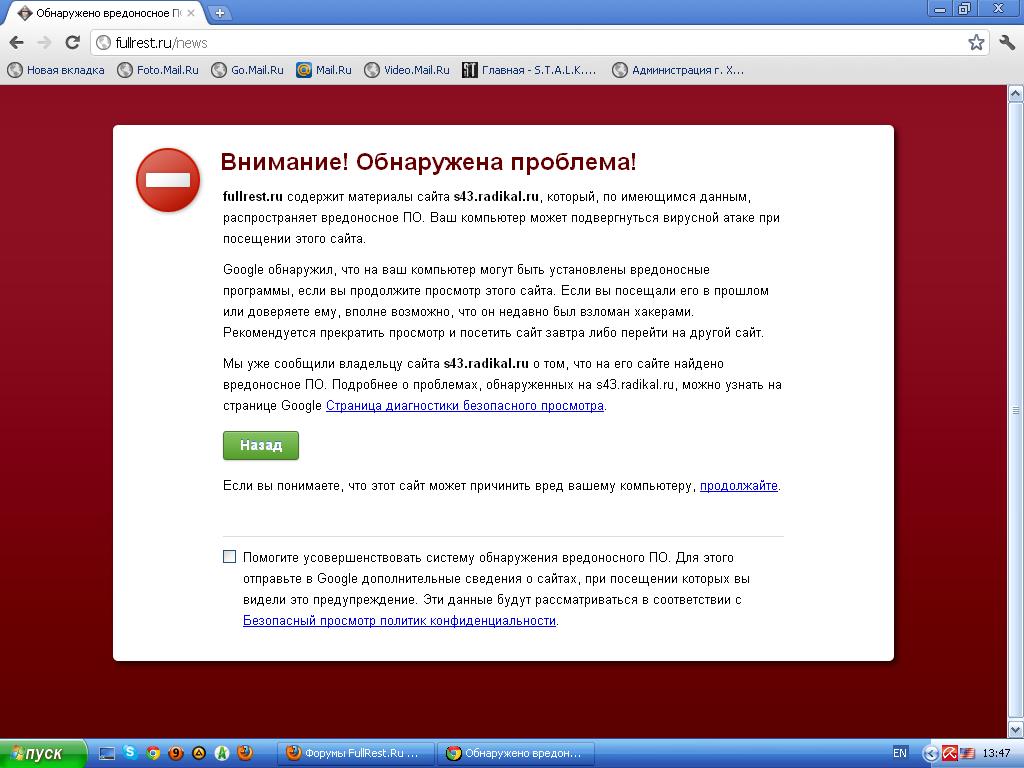Click the red stop warning icon
The image size is (1024, 768).
(x=168, y=180)
